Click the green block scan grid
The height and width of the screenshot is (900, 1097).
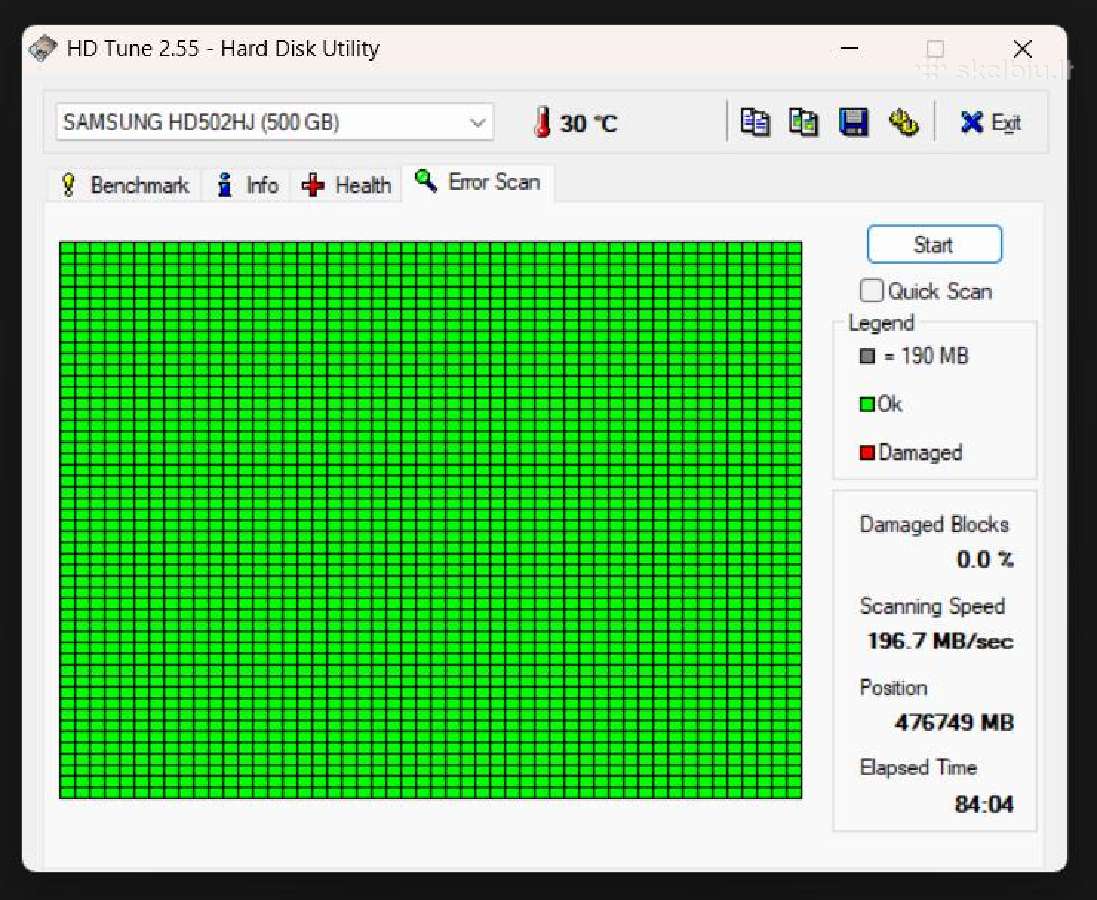430,520
